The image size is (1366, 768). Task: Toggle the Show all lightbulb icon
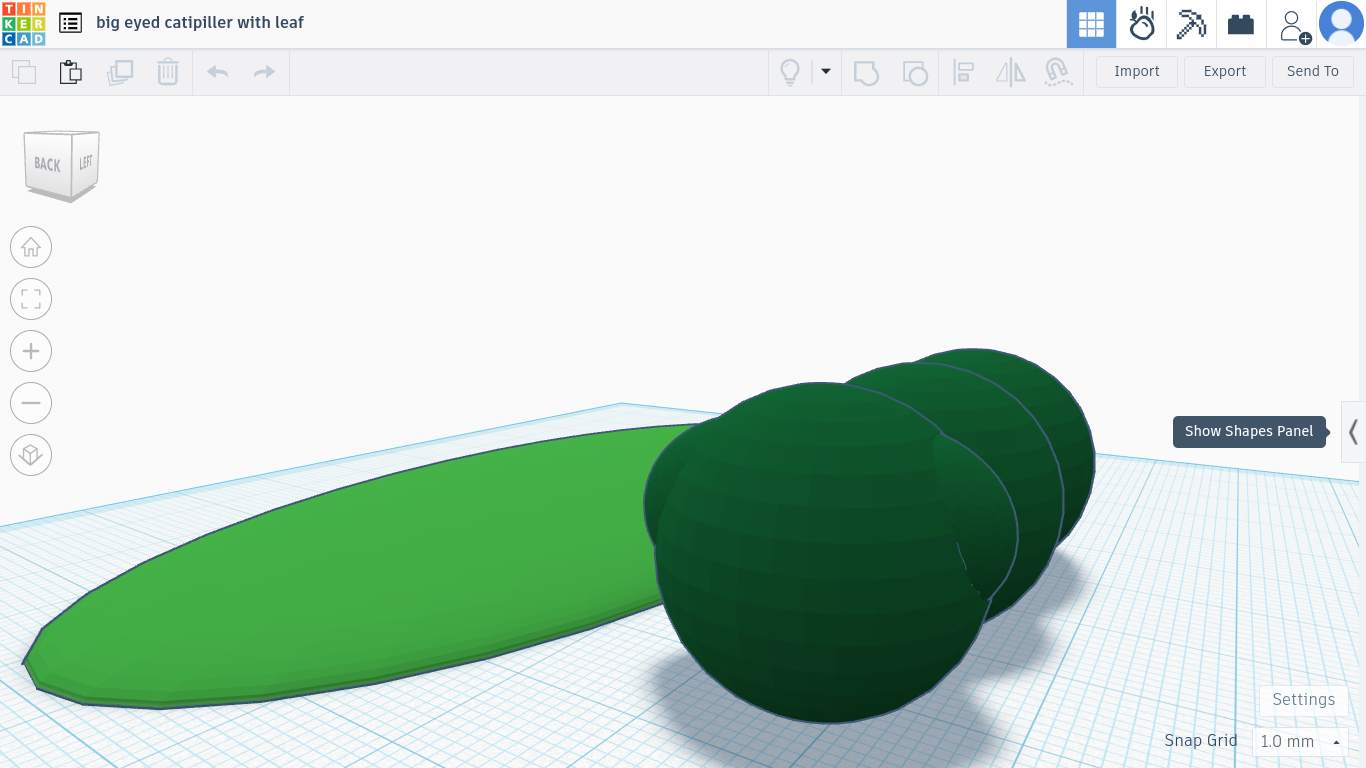[790, 72]
